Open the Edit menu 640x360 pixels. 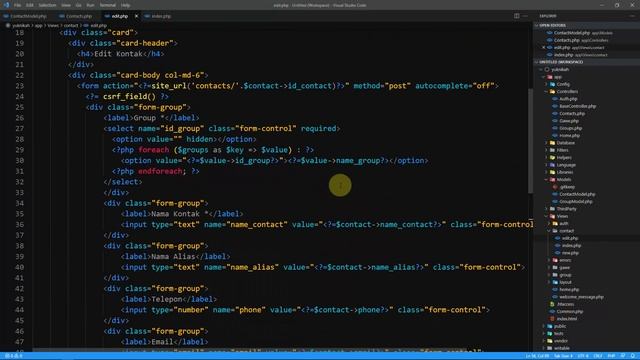tap(29, 5)
